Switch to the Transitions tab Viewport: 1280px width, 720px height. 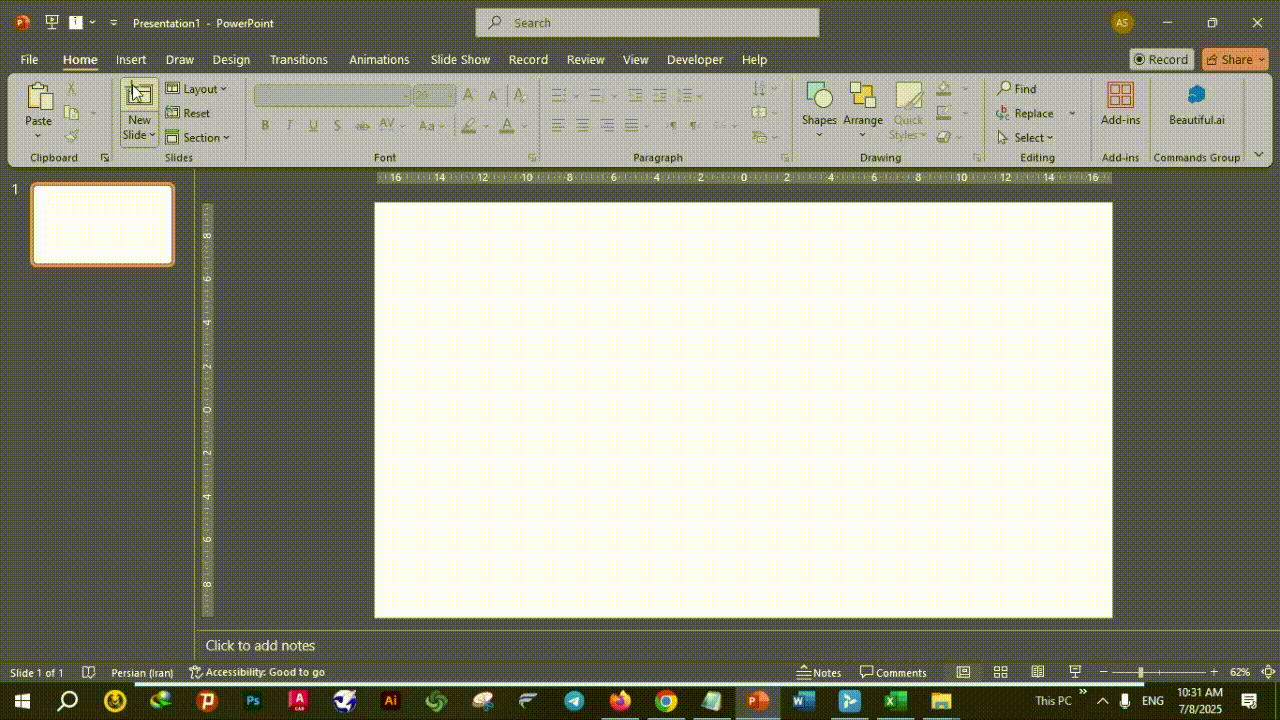[298, 60]
